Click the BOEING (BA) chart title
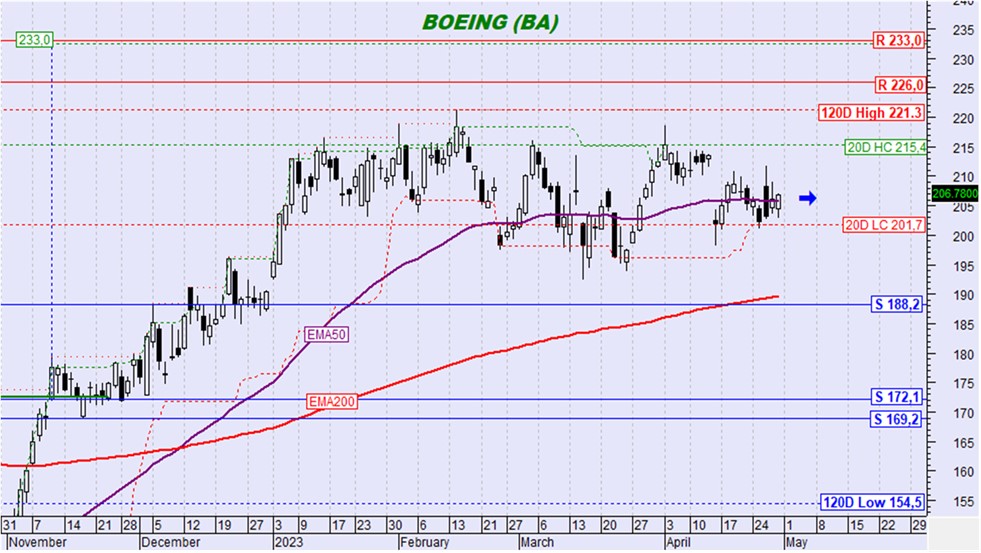Viewport: 981px width, 553px height. tap(490, 23)
